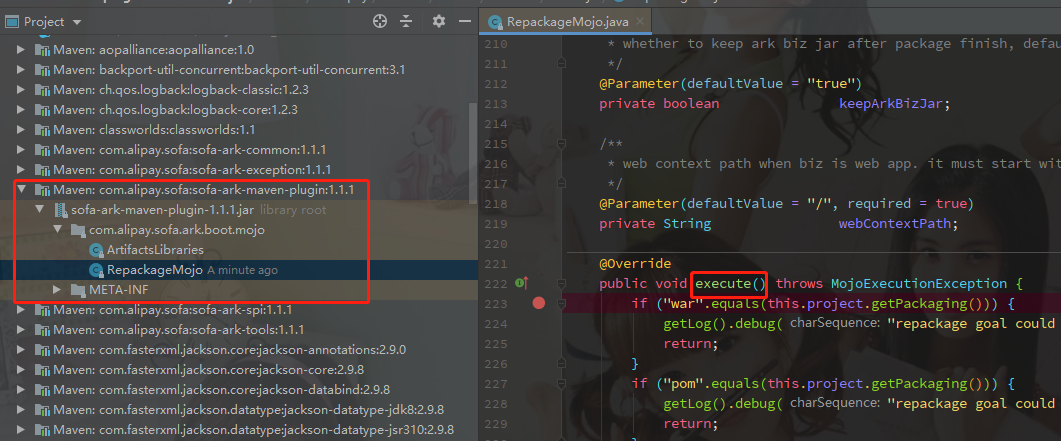1061x441 pixels.
Task: Click the collapse all icon in Project panel
Action: point(406,22)
